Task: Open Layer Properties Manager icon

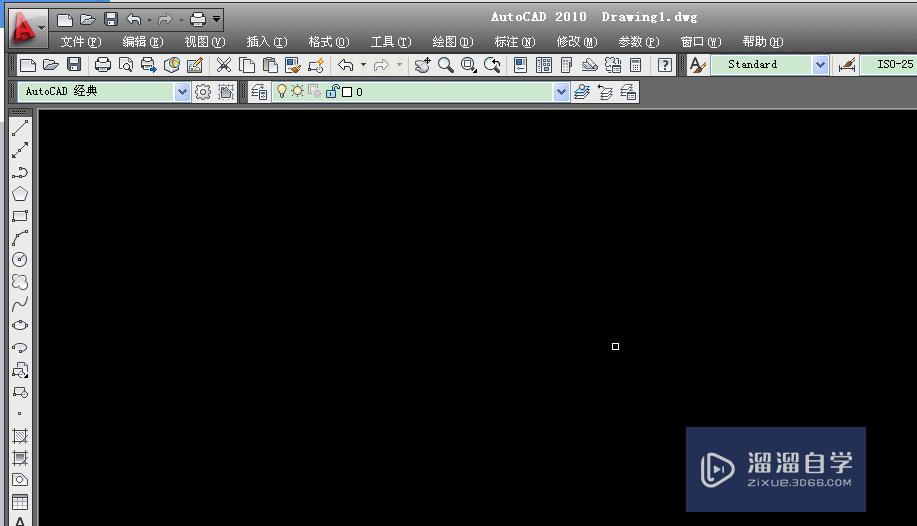Action: click(259, 92)
